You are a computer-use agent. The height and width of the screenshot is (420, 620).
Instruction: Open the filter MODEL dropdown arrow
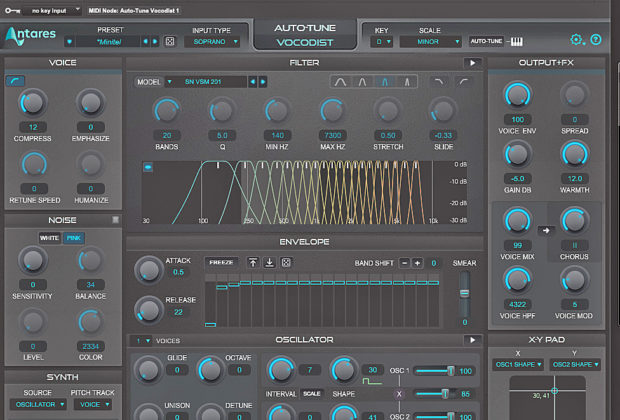click(x=170, y=82)
